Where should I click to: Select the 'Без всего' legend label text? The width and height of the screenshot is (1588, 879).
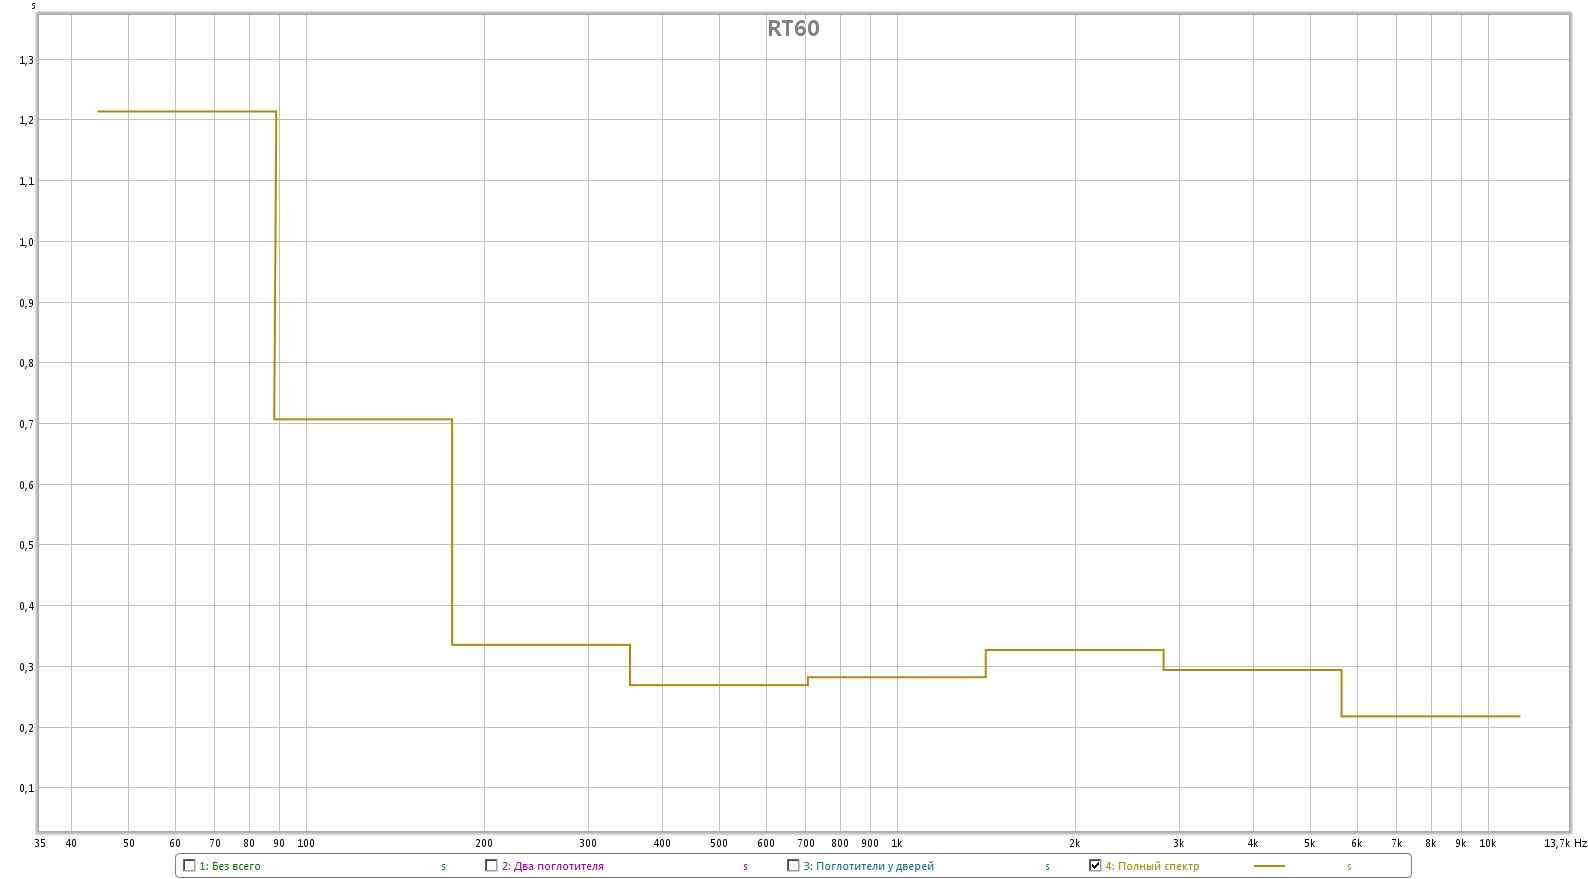click(x=235, y=867)
